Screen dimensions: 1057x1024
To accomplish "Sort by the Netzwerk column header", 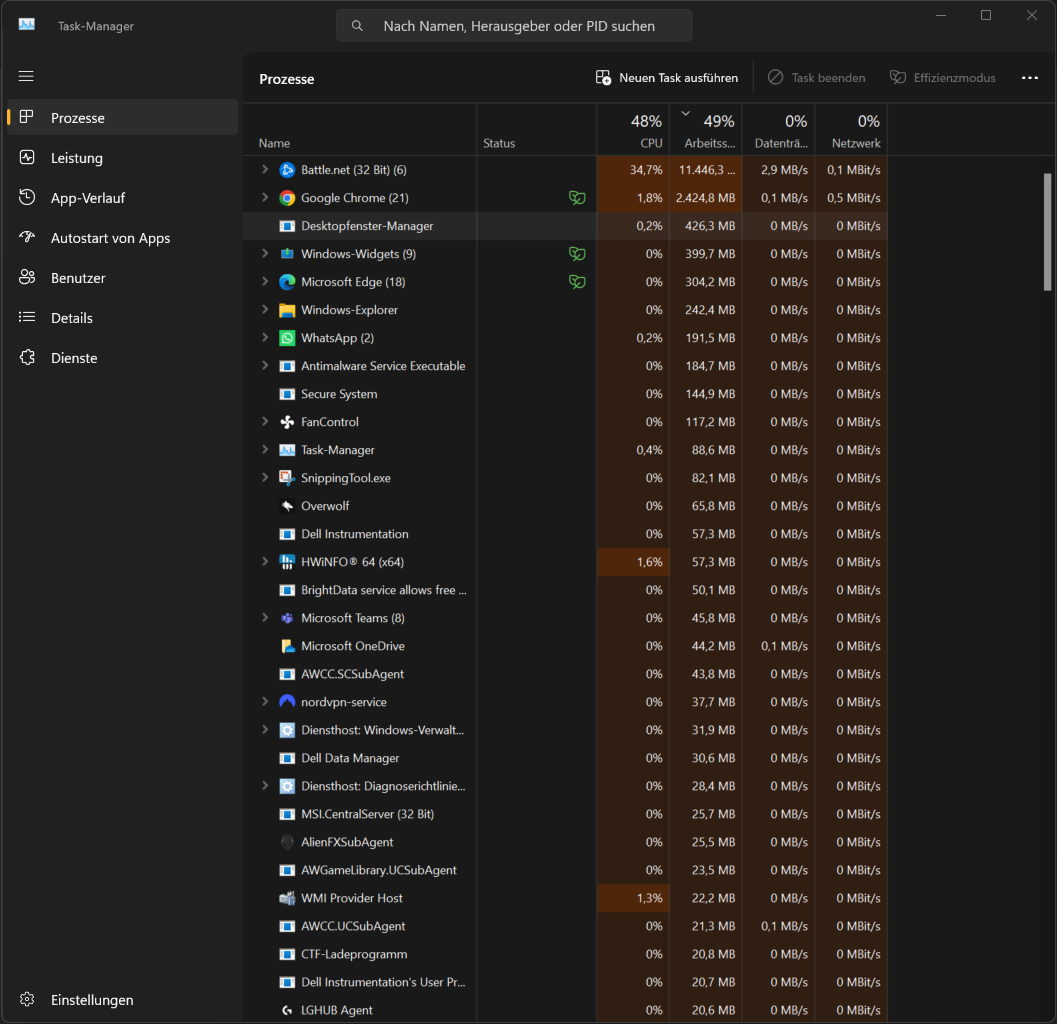I will (851, 130).
